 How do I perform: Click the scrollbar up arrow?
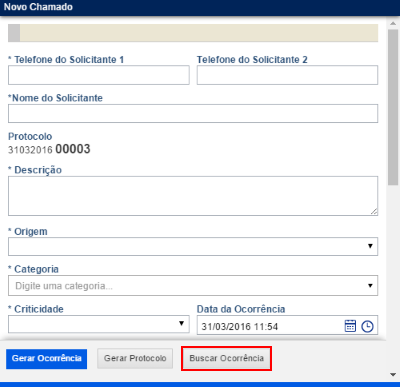(393, 24)
